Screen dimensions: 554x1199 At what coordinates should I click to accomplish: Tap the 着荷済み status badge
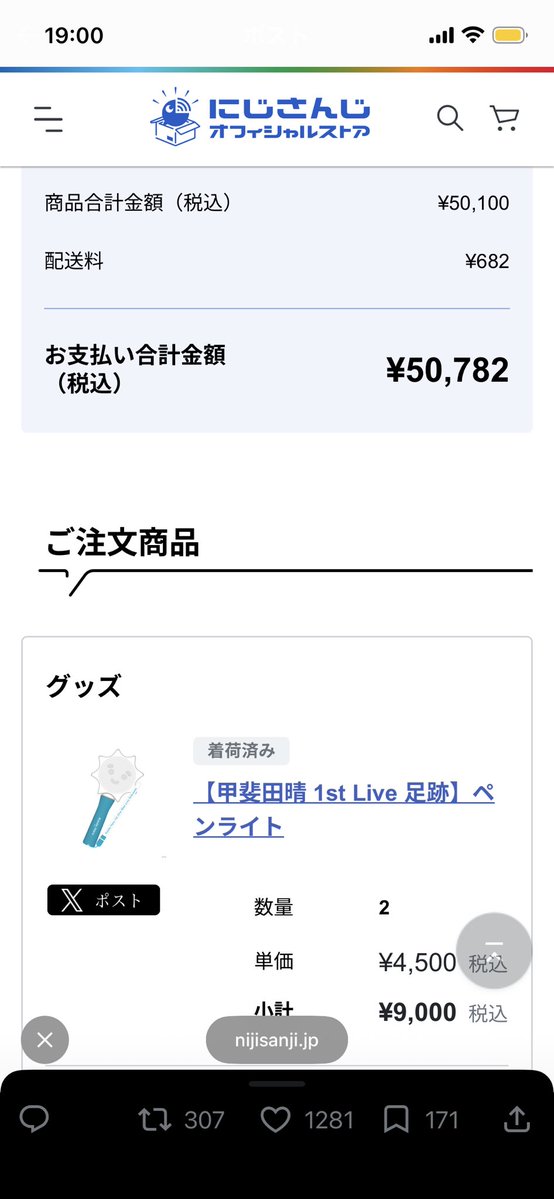pos(241,751)
